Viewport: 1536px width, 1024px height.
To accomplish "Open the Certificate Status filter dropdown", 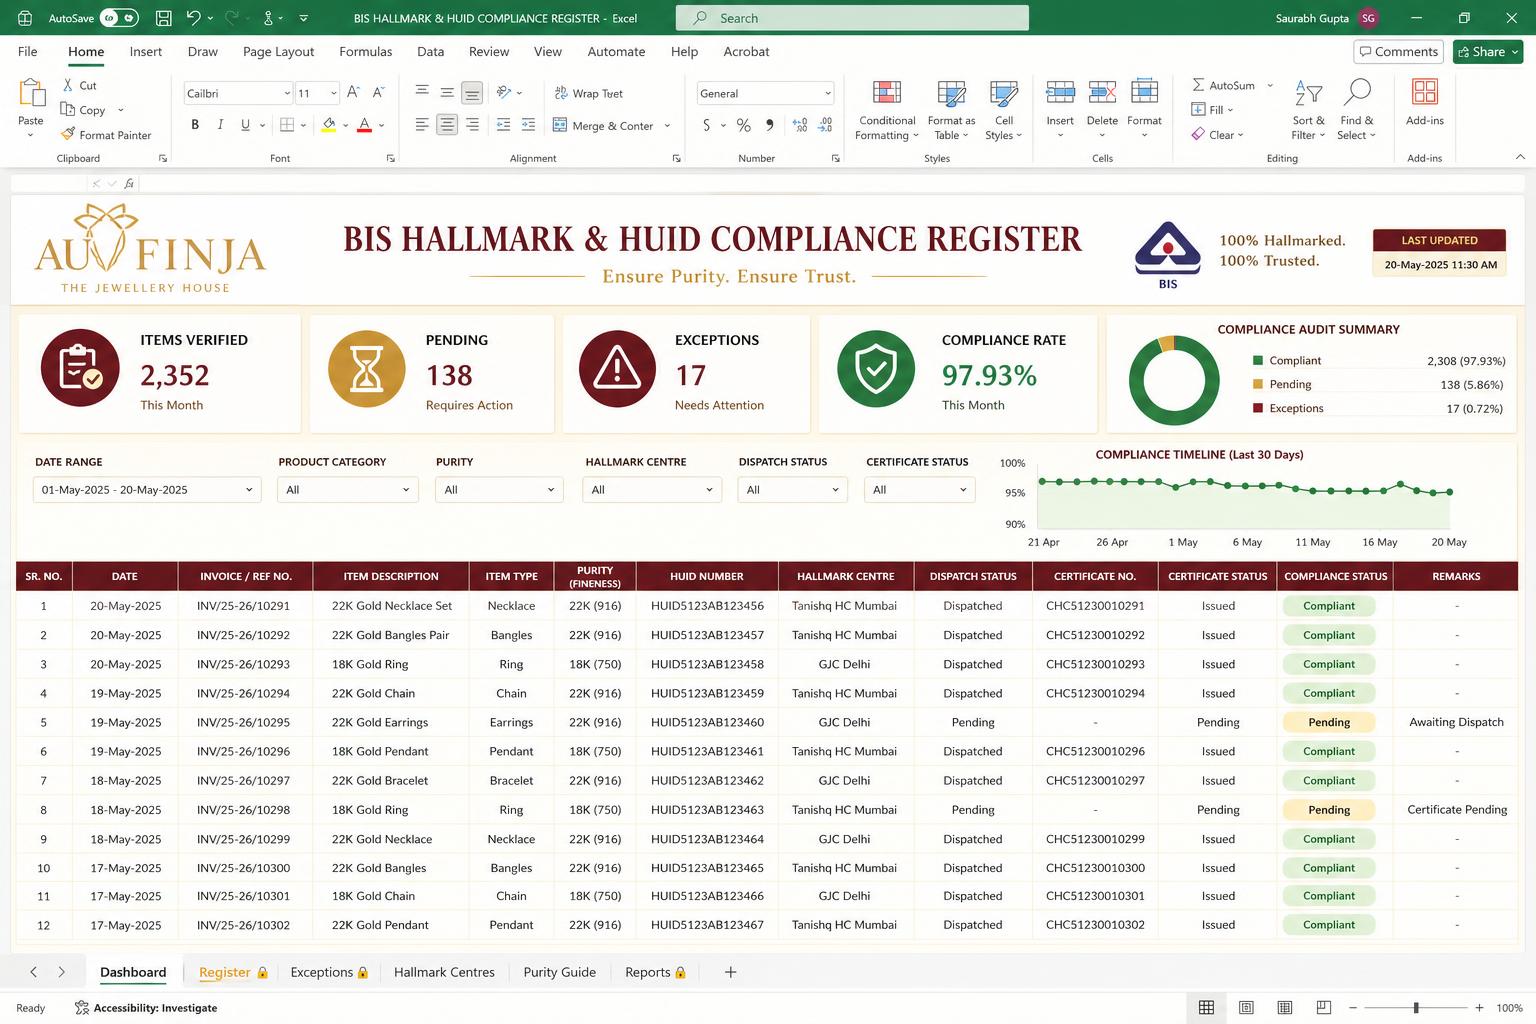I will [x=919, y=490].
